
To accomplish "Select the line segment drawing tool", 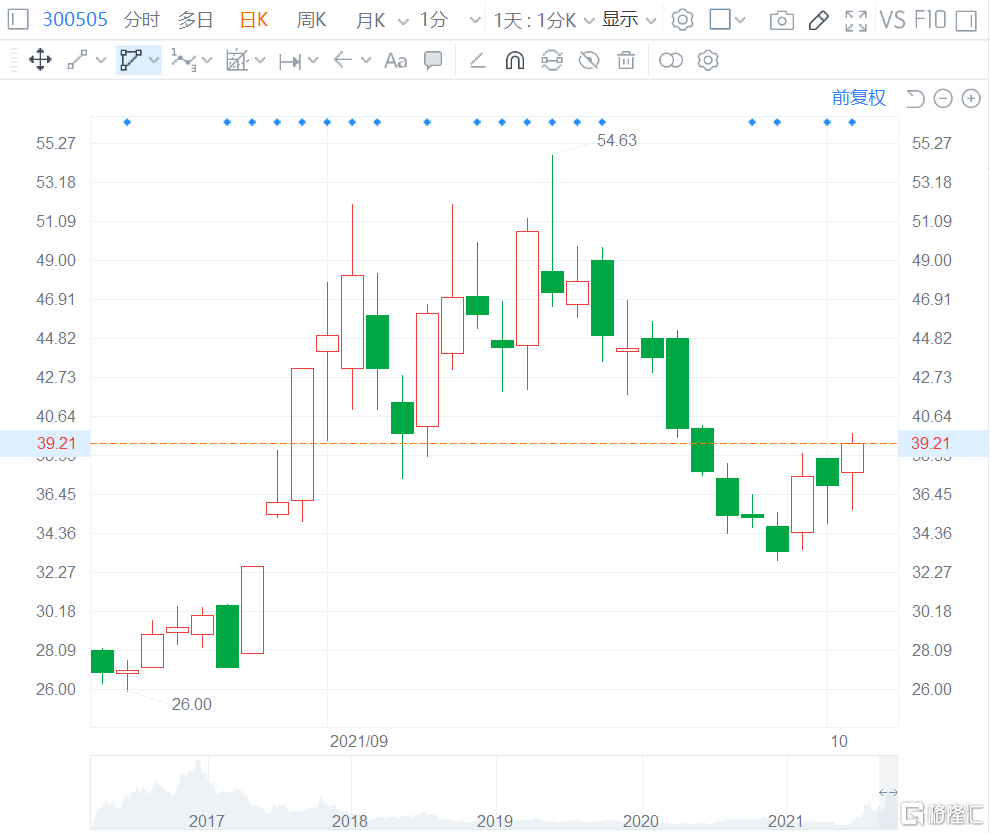I will click(77, 60).
